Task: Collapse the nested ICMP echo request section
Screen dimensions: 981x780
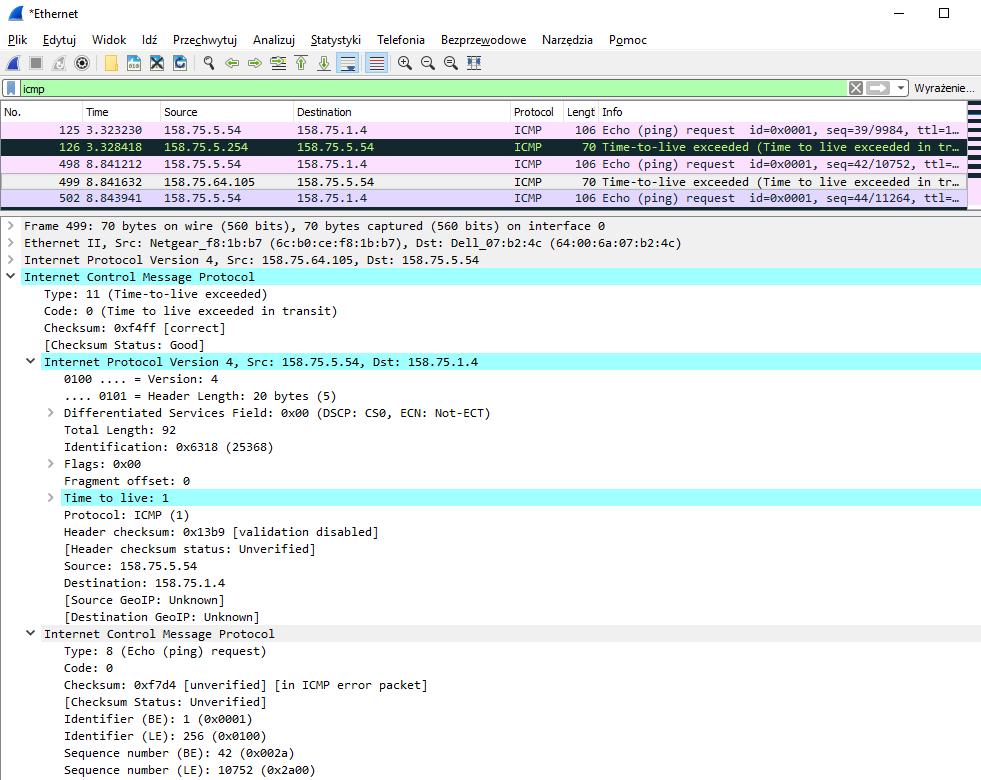Action: [31, 634]
